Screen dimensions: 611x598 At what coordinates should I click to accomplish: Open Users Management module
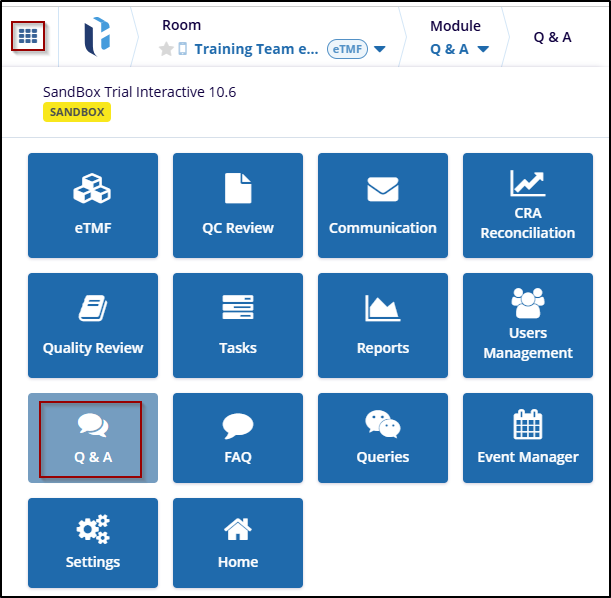coord(528,325)
